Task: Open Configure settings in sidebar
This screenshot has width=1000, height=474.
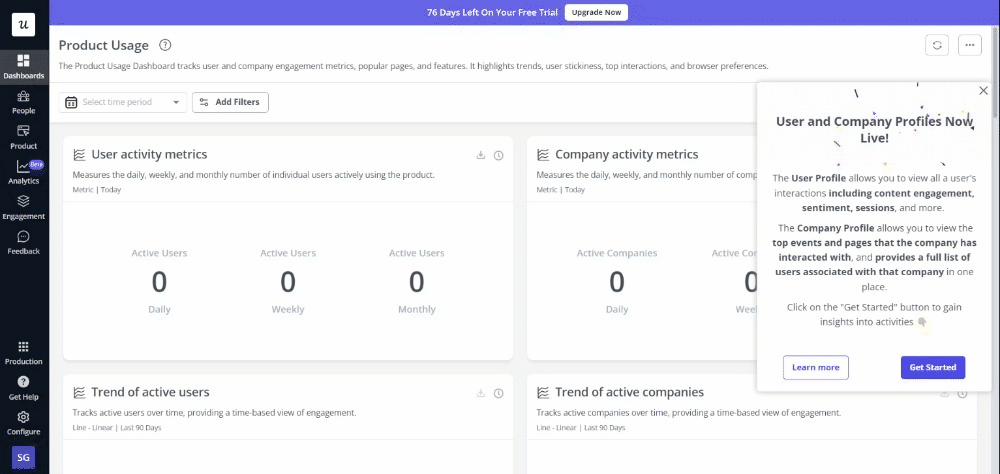Action: click(23, 421)
